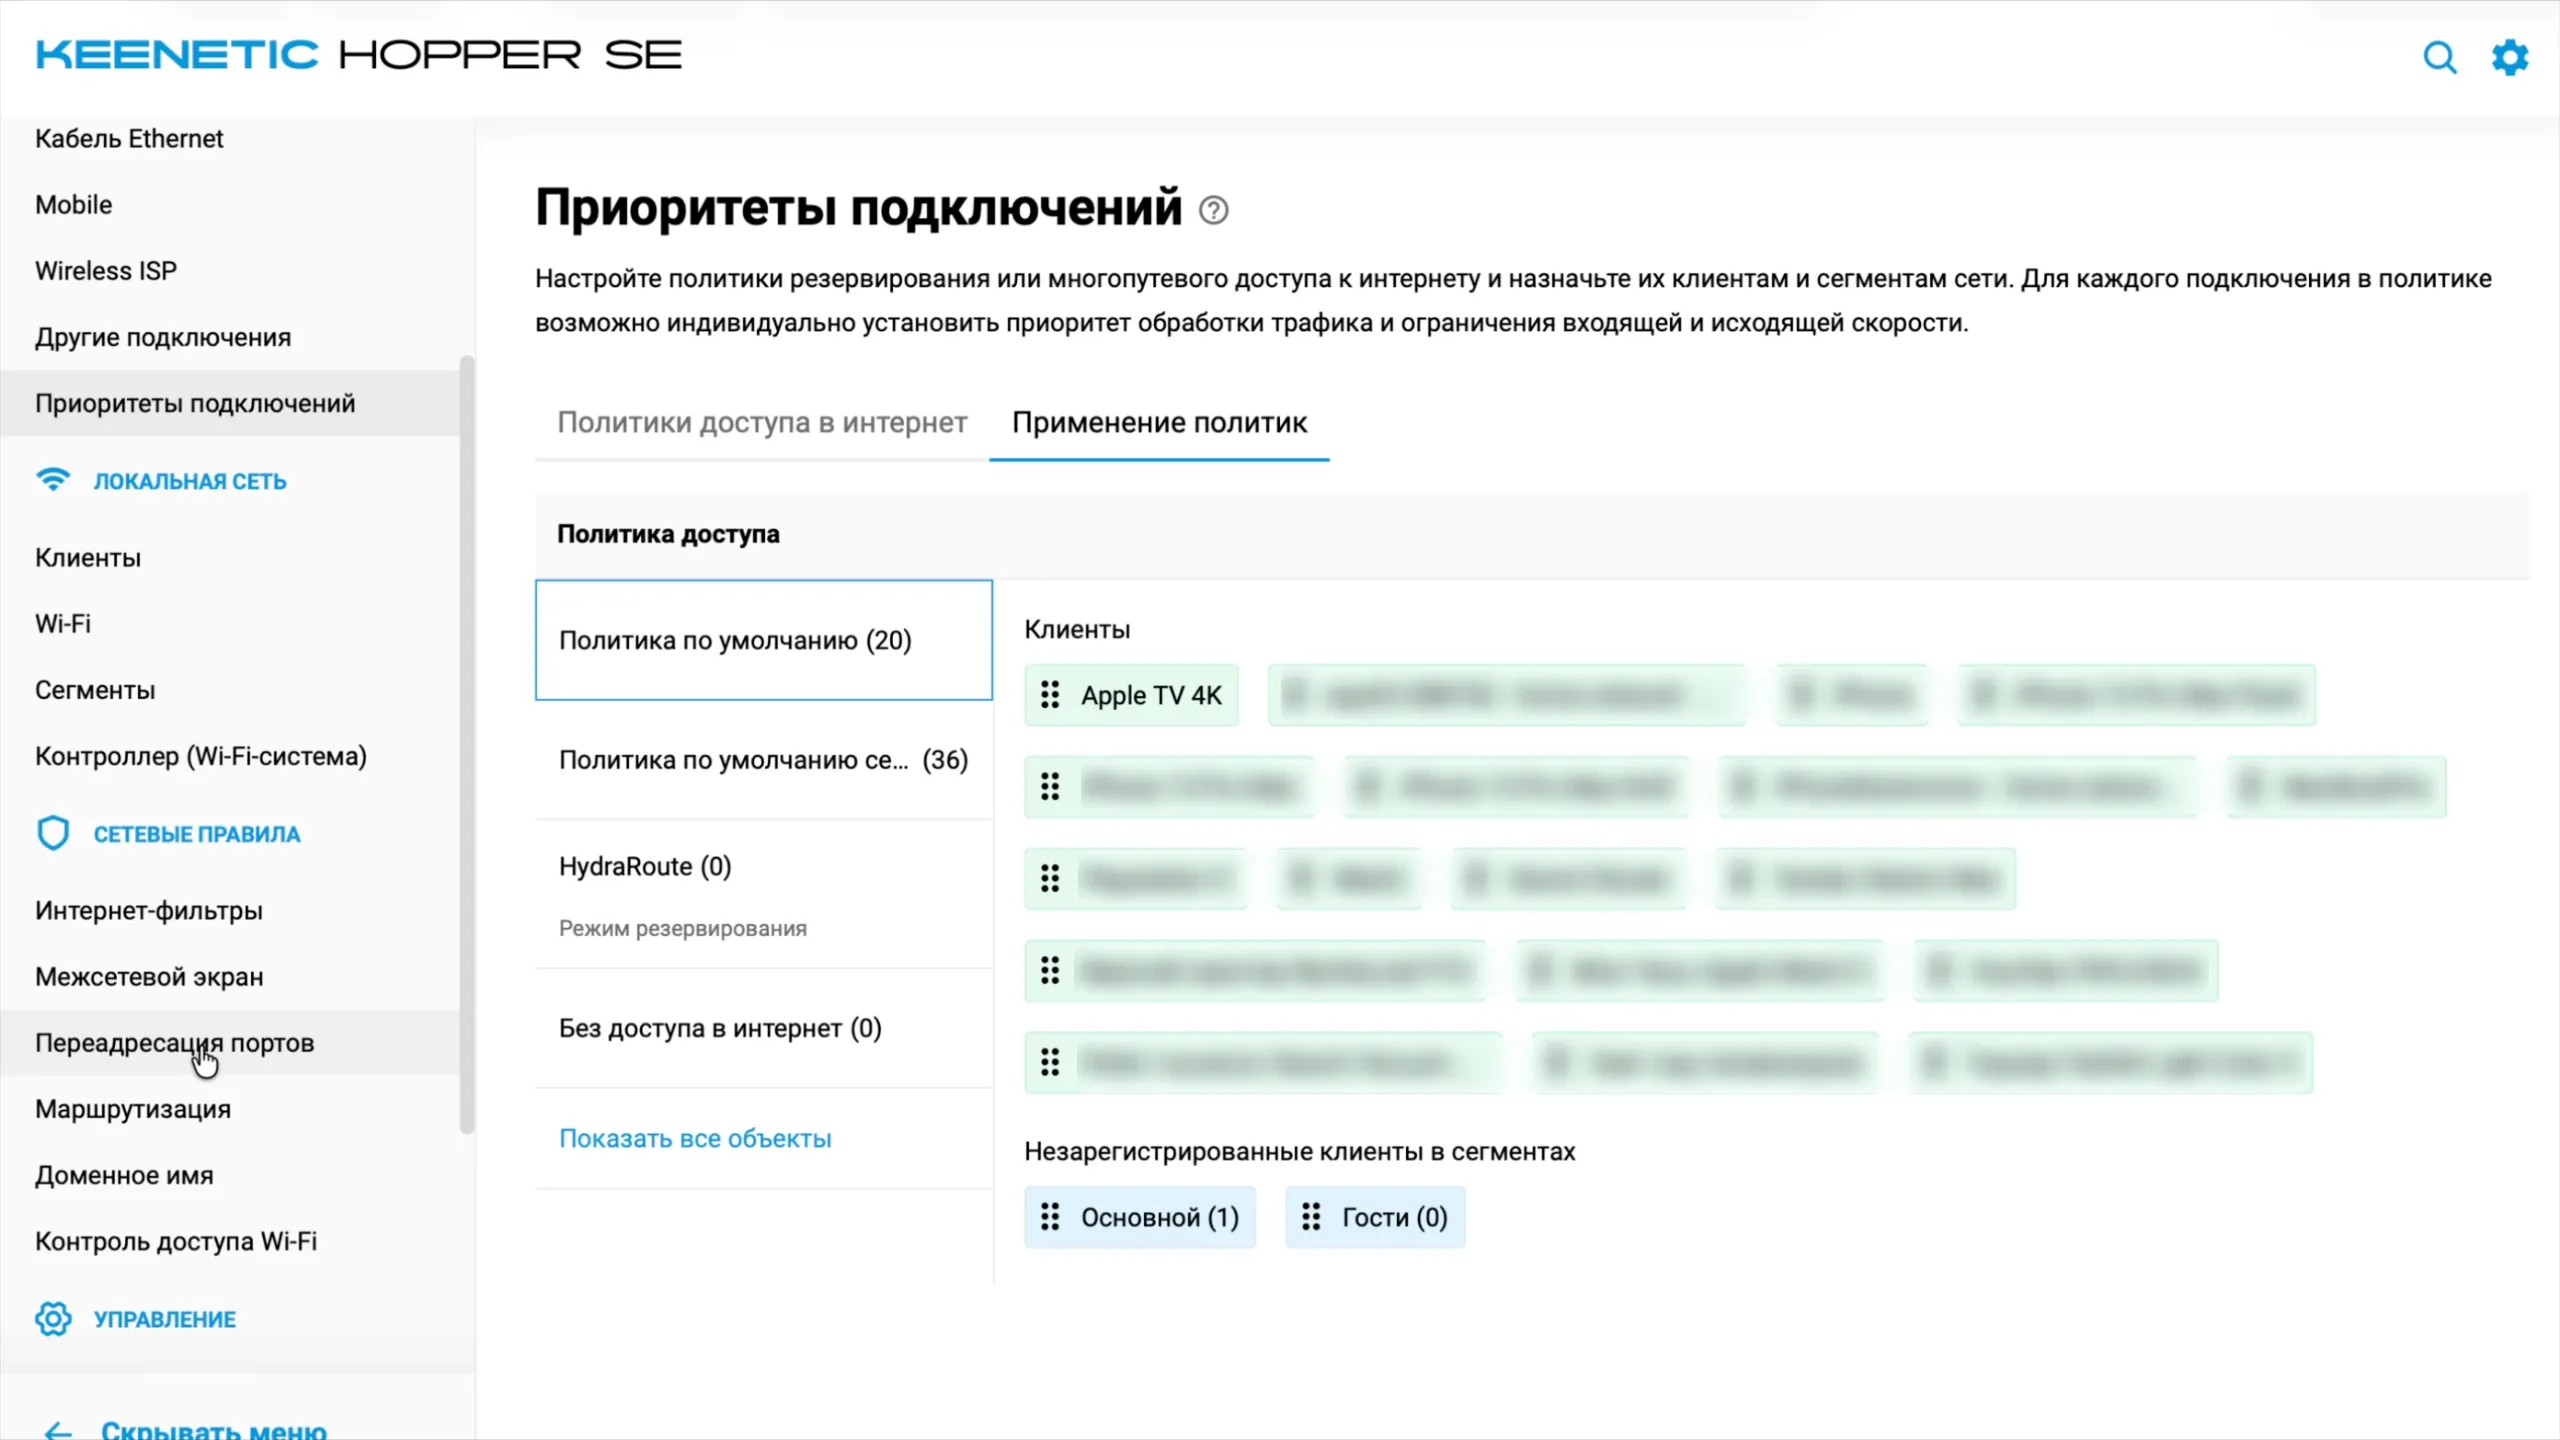Expand the Управление section header
The height and width of the screenshot is (1440, 2560).
click(x=165, y=1319)
